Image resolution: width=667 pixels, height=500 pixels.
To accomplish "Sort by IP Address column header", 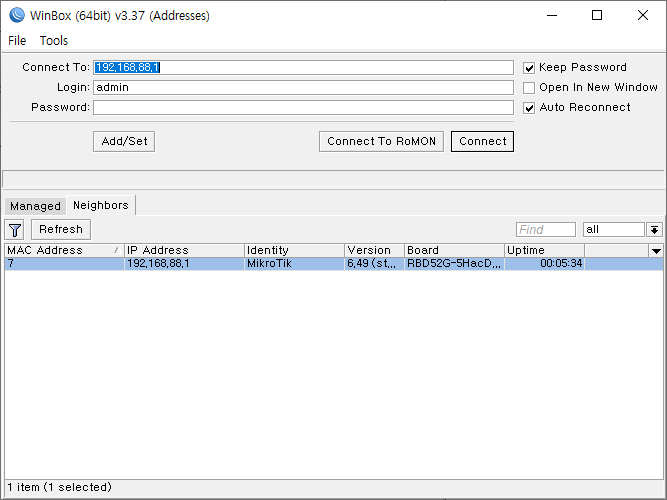I will tap(184, 250).
